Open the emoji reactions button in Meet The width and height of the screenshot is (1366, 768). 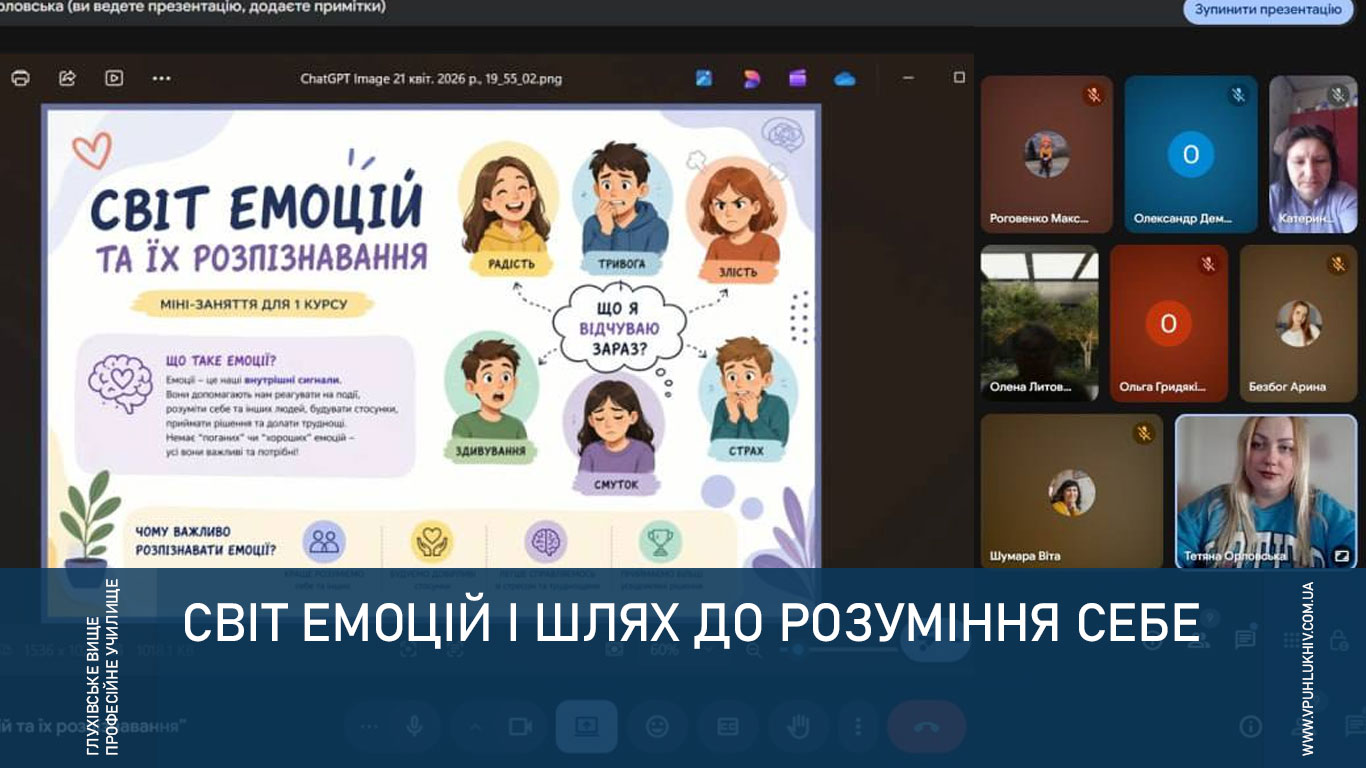(657, 727)
